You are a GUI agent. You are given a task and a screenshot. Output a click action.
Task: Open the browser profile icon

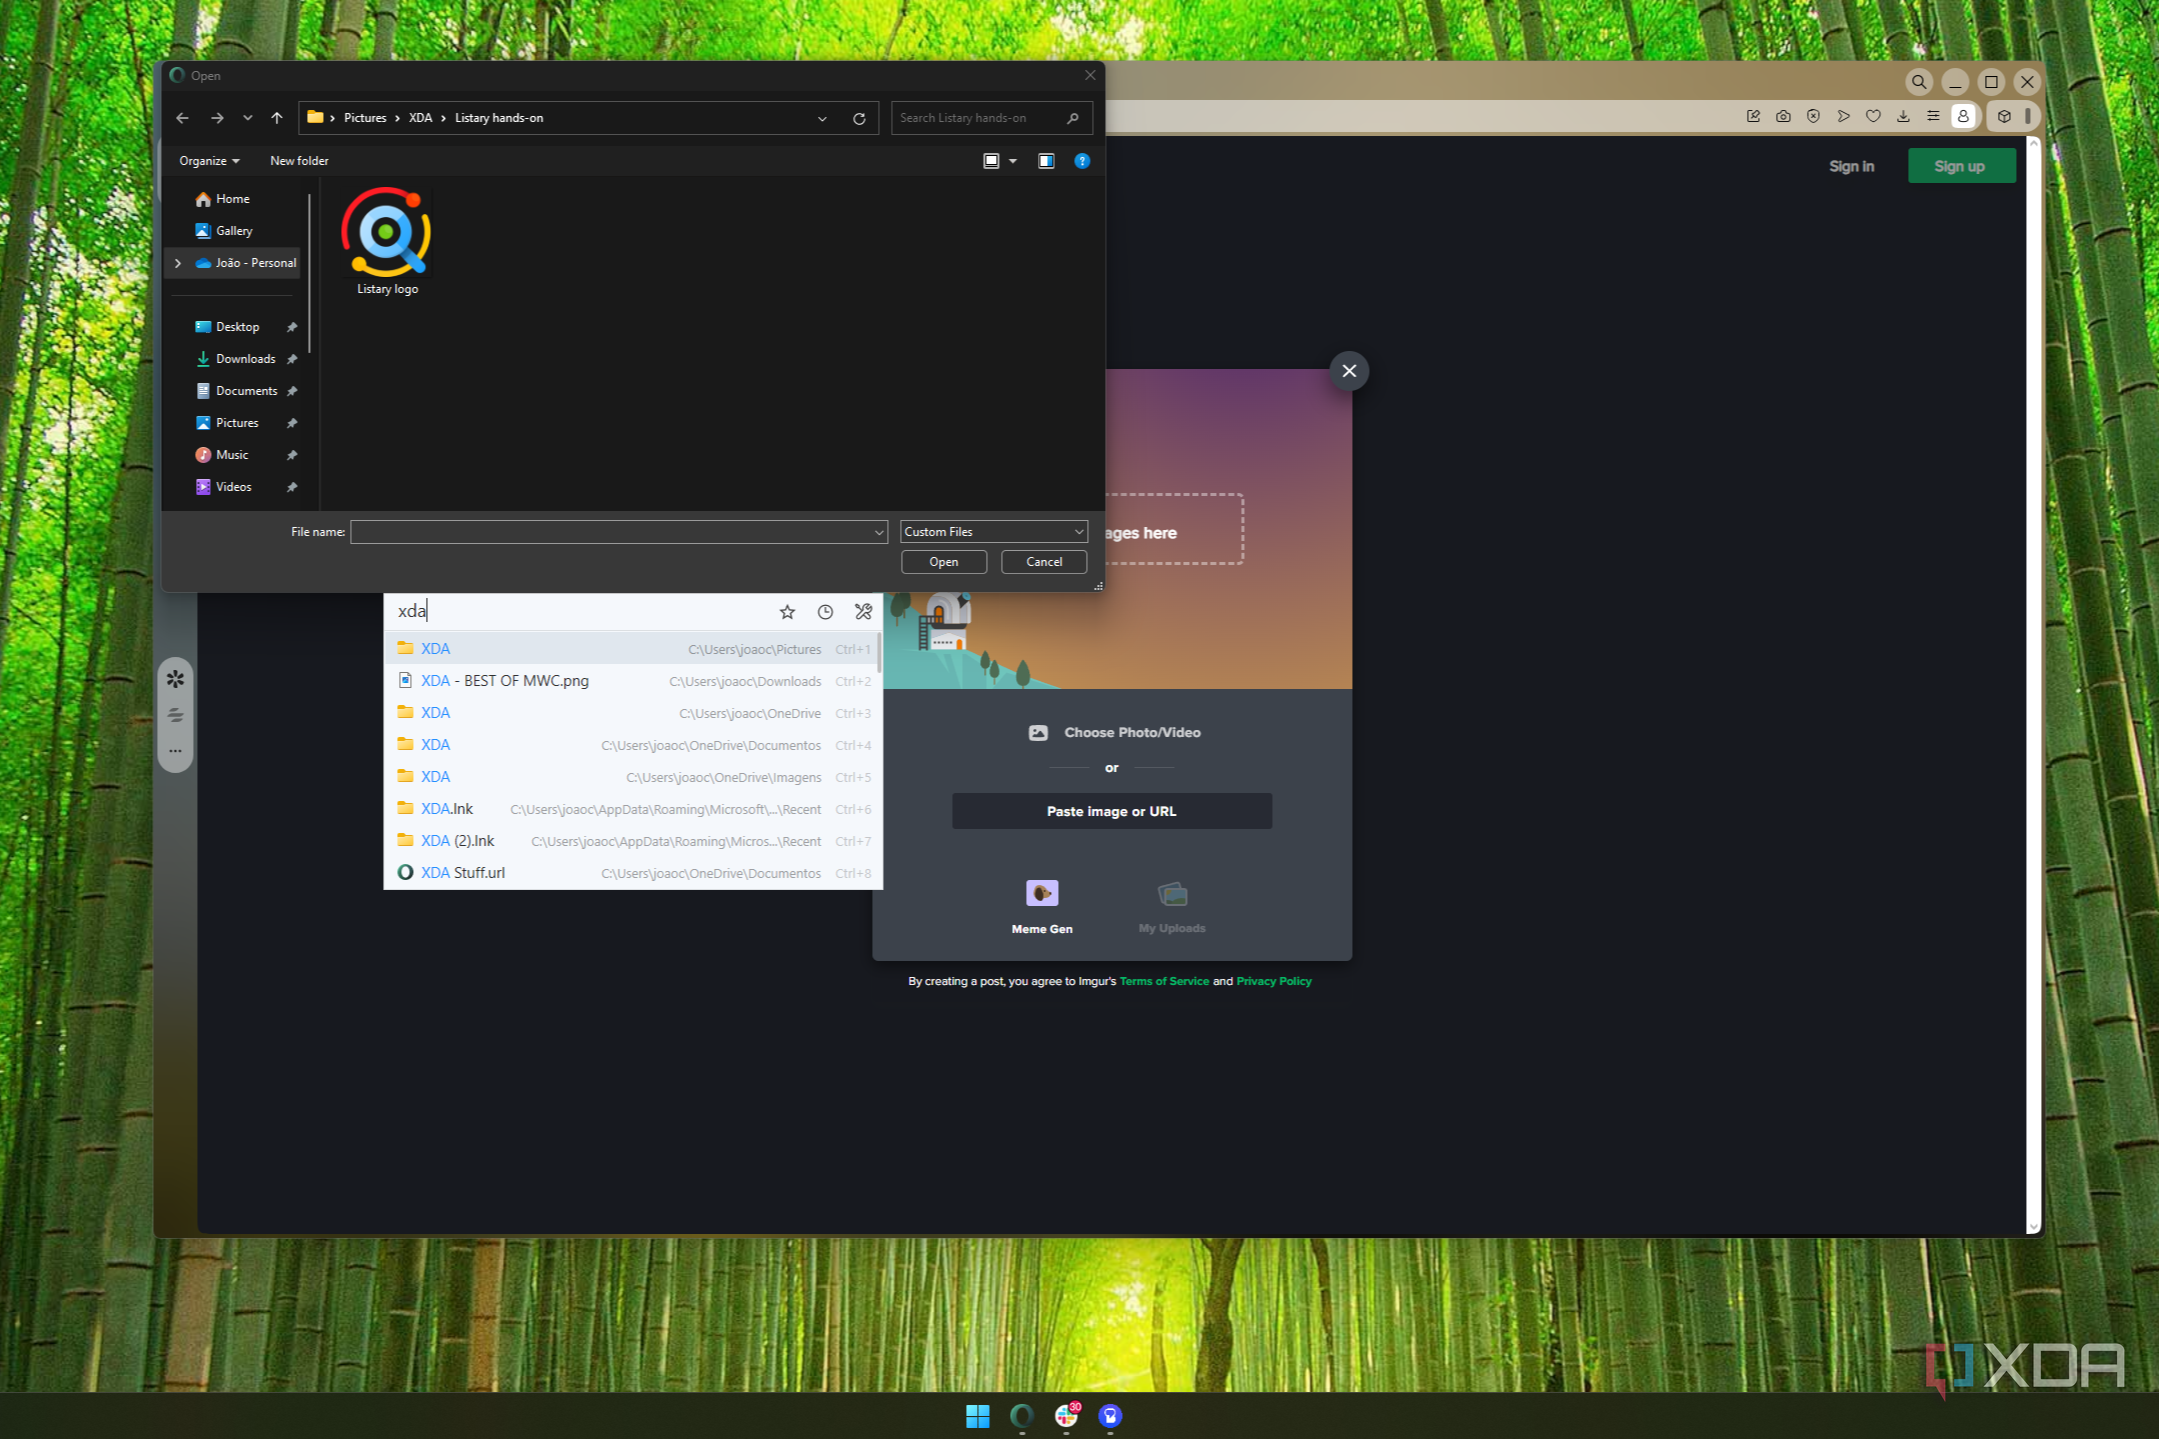(x=1963, y=116)
